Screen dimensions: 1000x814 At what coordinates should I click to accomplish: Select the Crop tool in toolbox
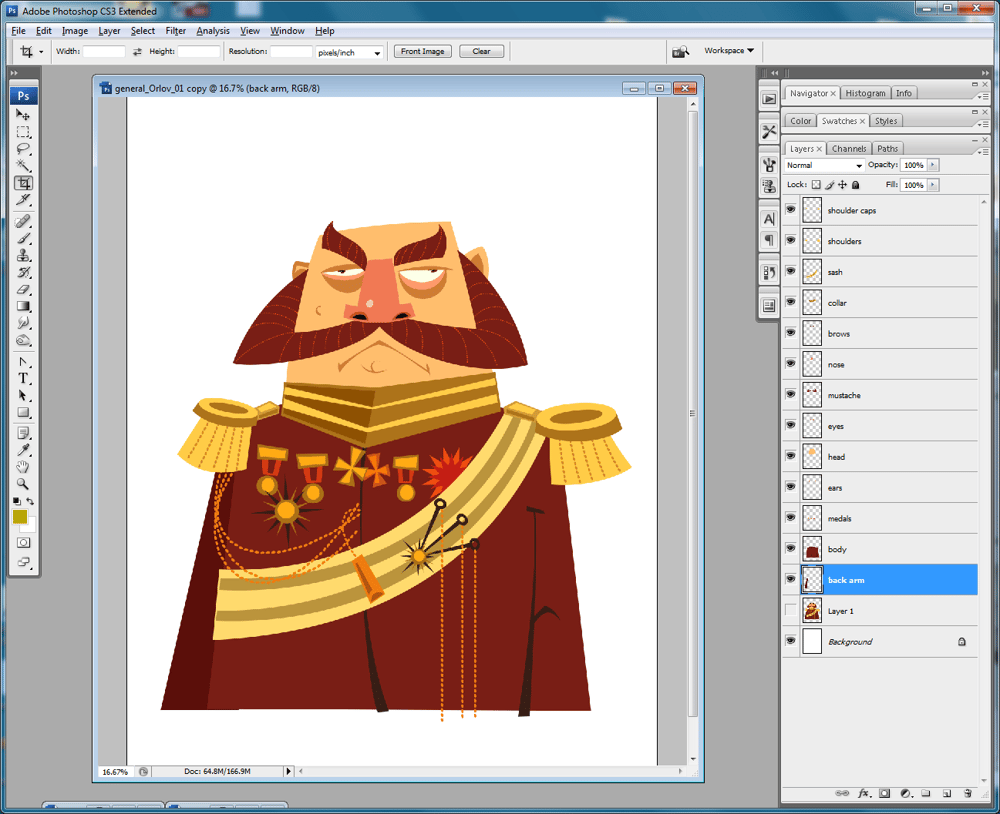click(x=23, y=183)
